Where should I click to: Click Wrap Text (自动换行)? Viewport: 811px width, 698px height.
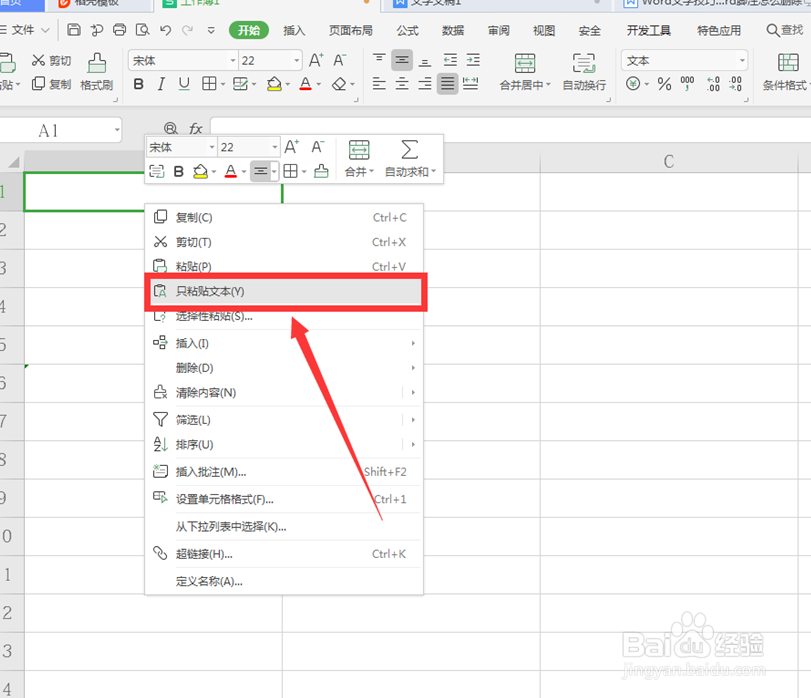tap(584, 71)
